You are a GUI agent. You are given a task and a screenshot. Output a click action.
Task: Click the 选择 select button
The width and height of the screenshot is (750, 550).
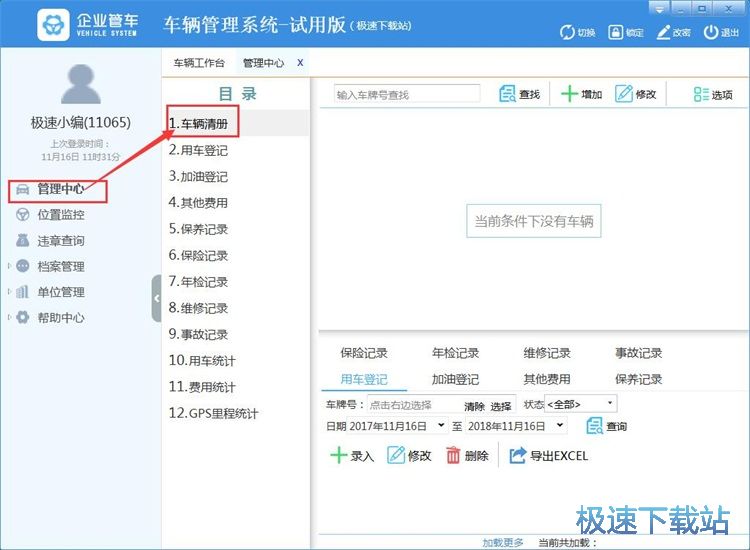[x=501, y=407]
